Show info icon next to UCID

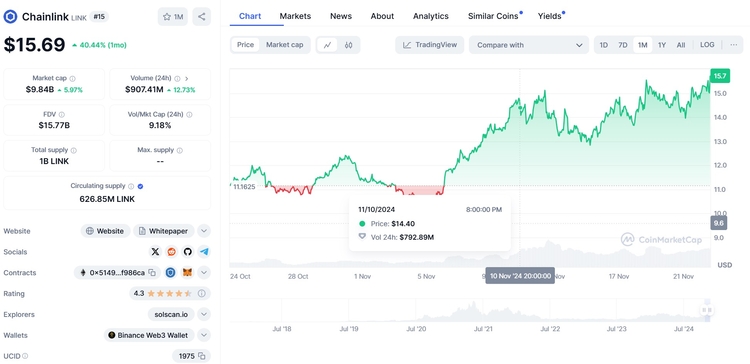[25, 356]
